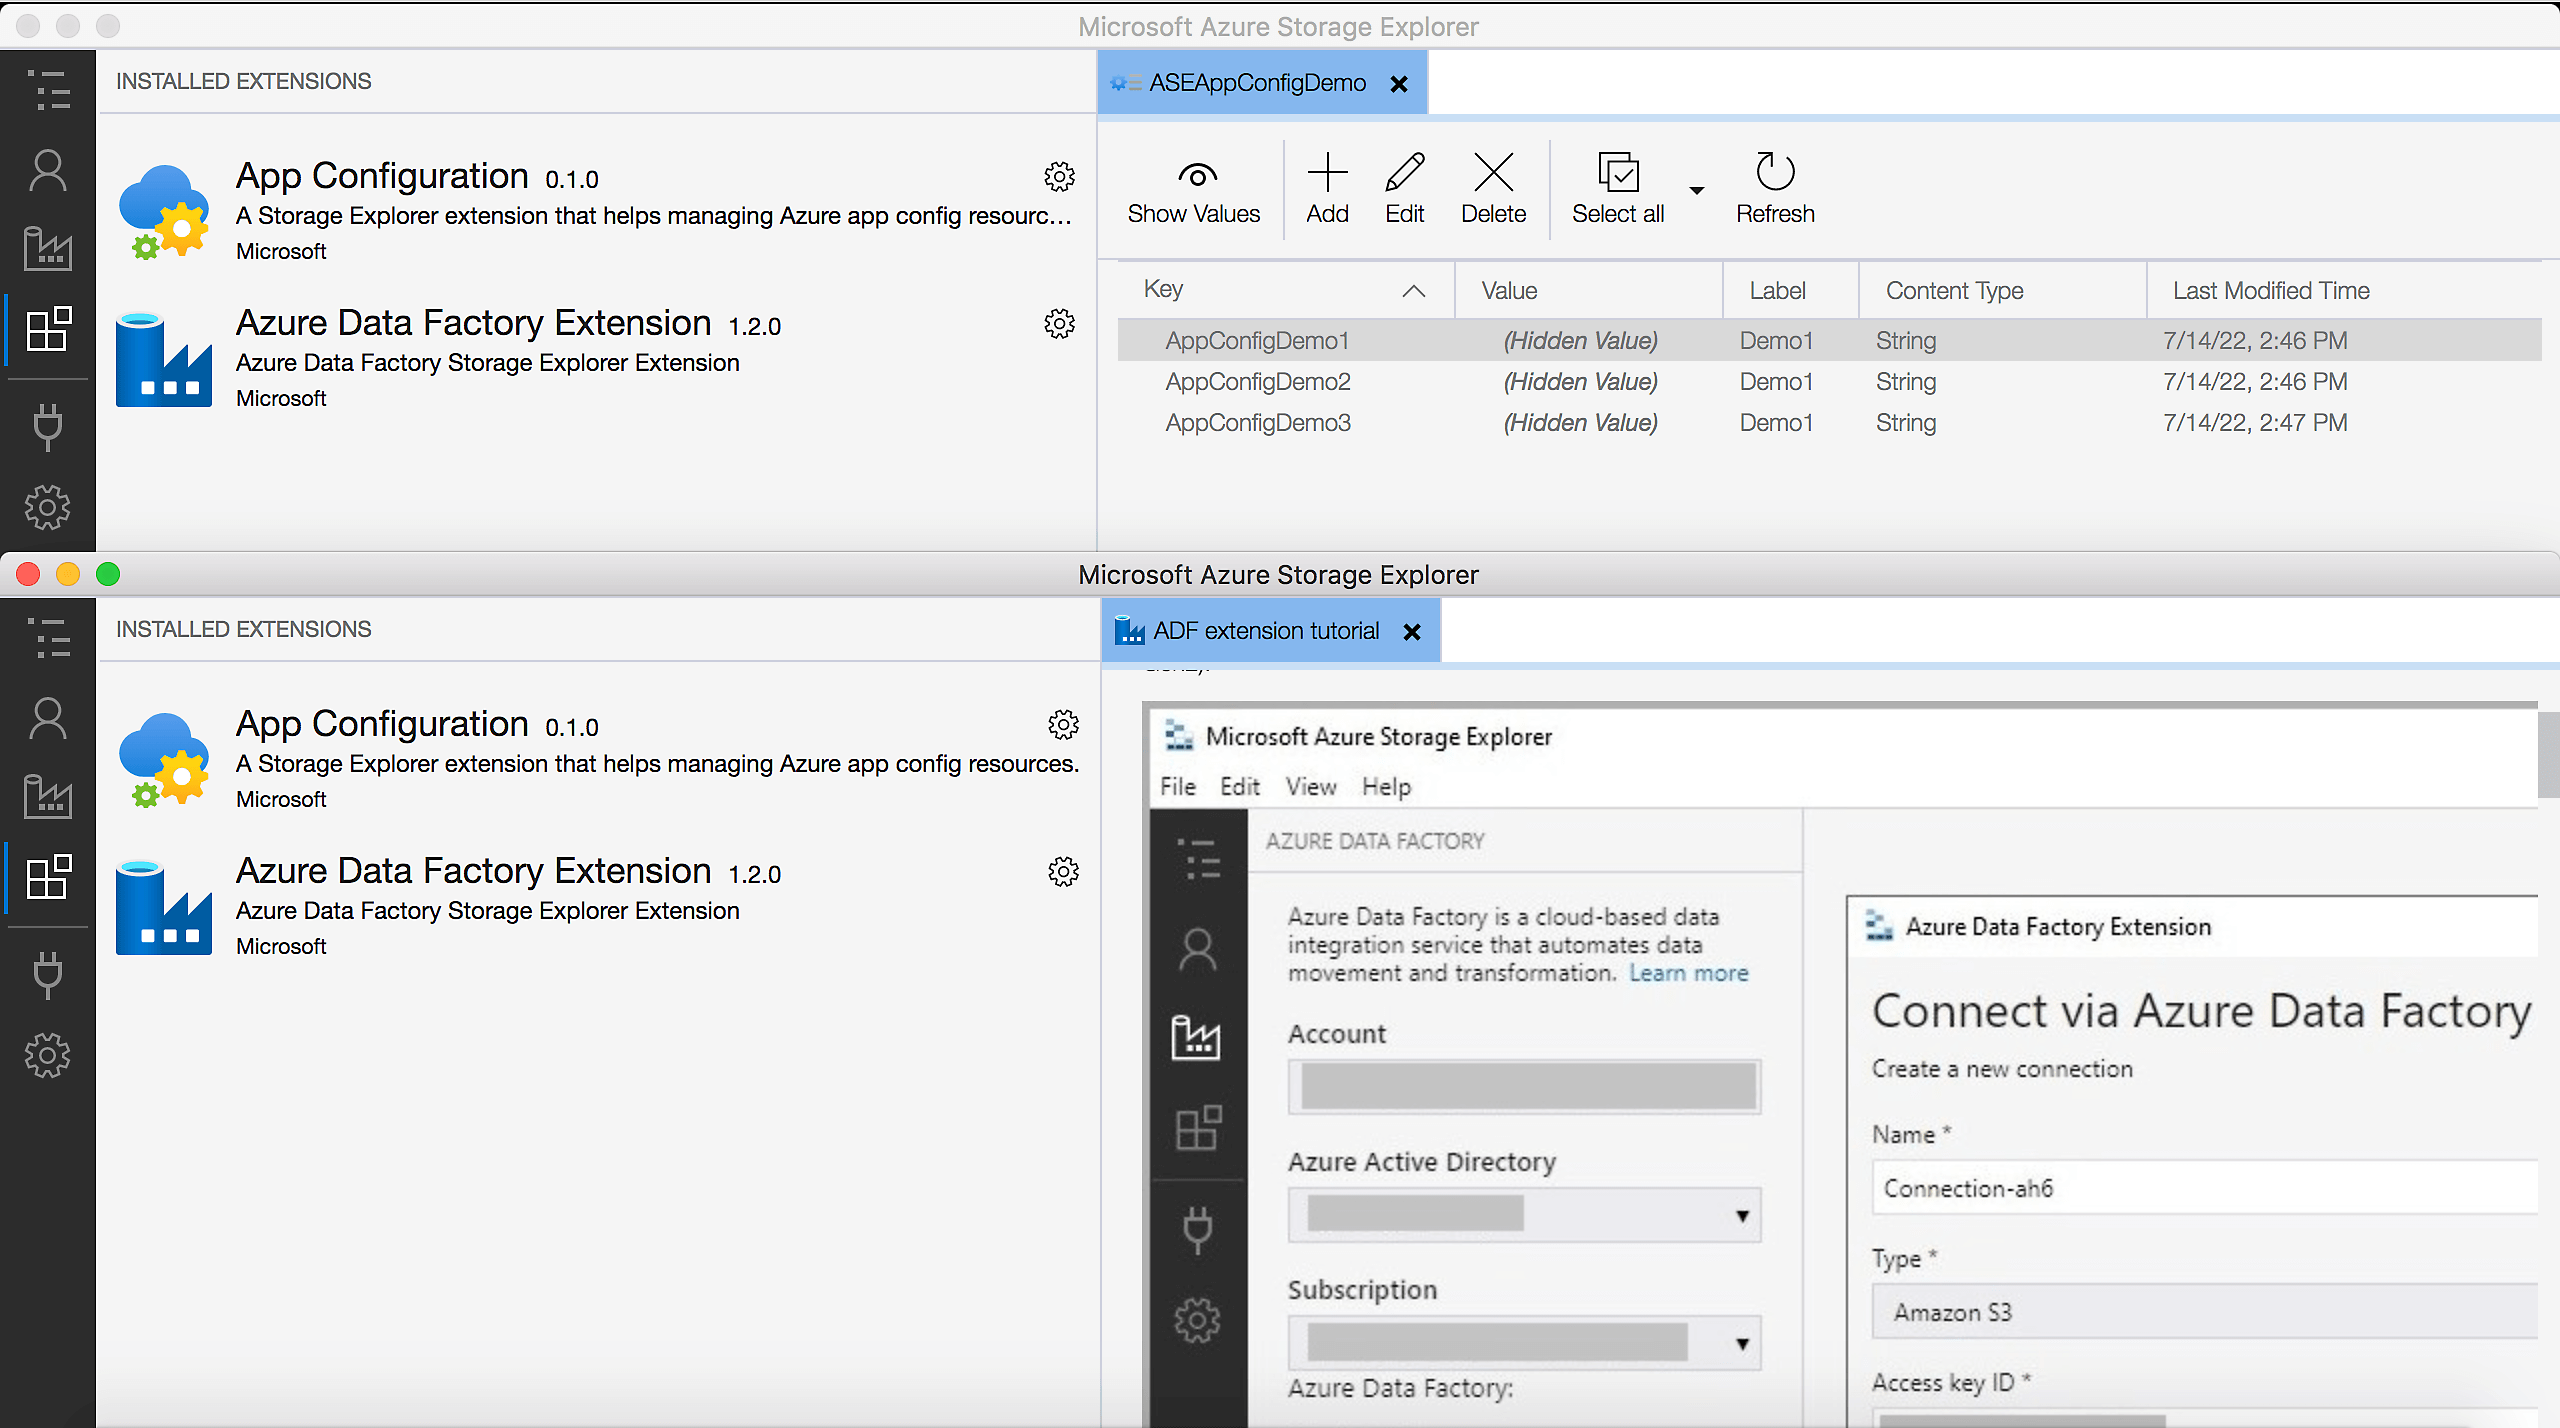This screenshot has height=1428, width=2560.
Task: Open Azure Data Factory sidebar icon in lower window
Action: tap(47, 797)
